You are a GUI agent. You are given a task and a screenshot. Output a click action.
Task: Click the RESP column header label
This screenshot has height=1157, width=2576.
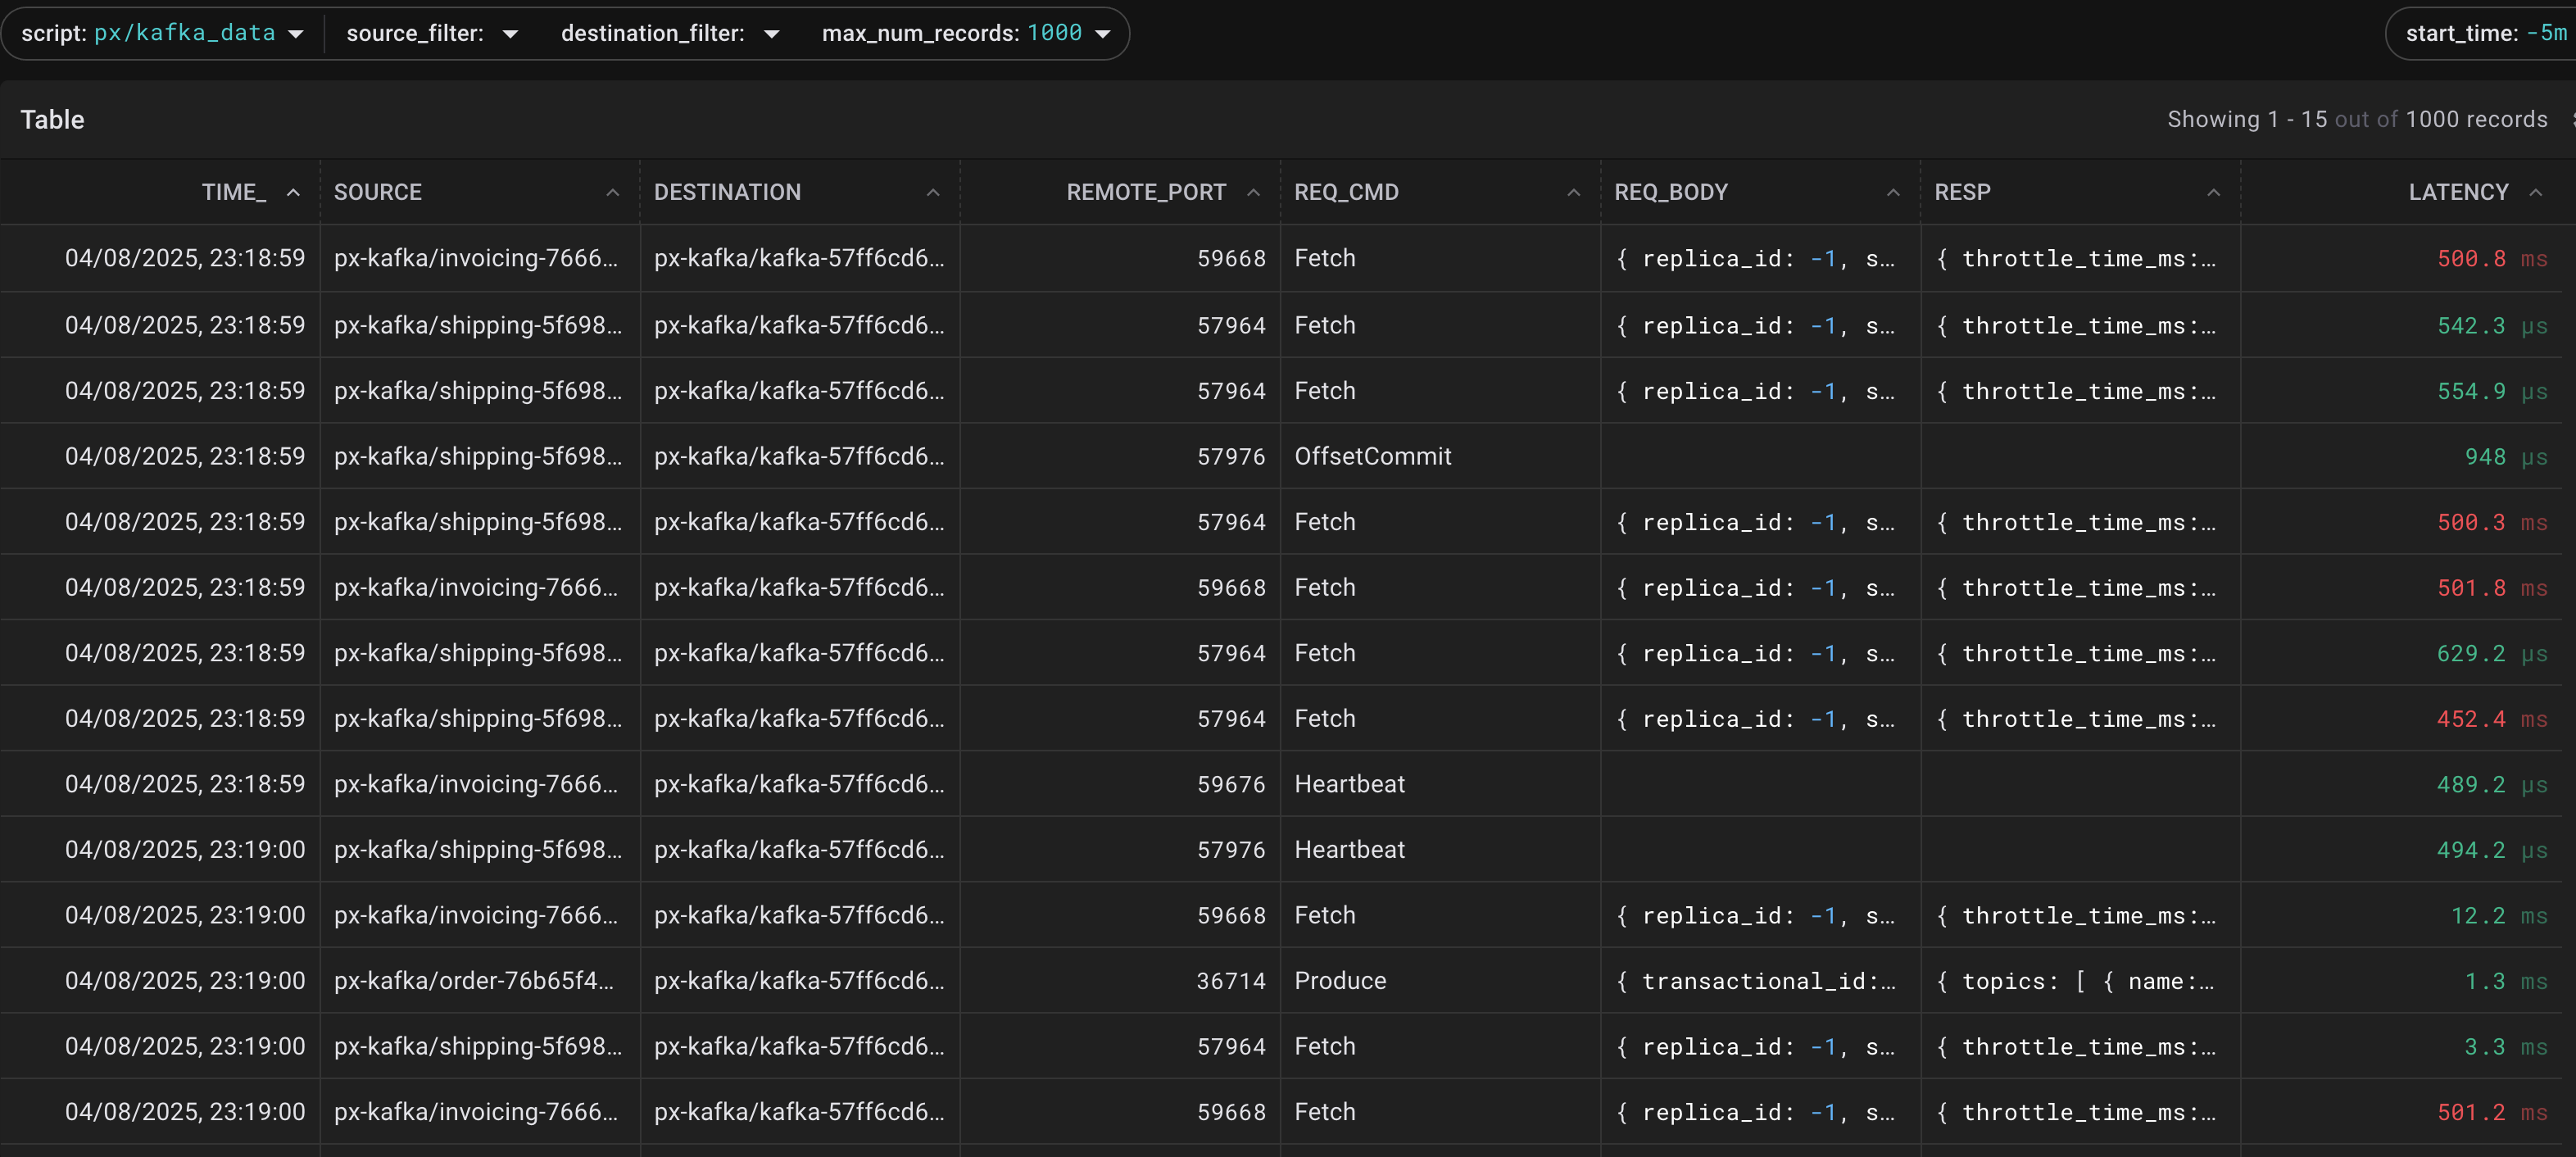point(1962,192)
